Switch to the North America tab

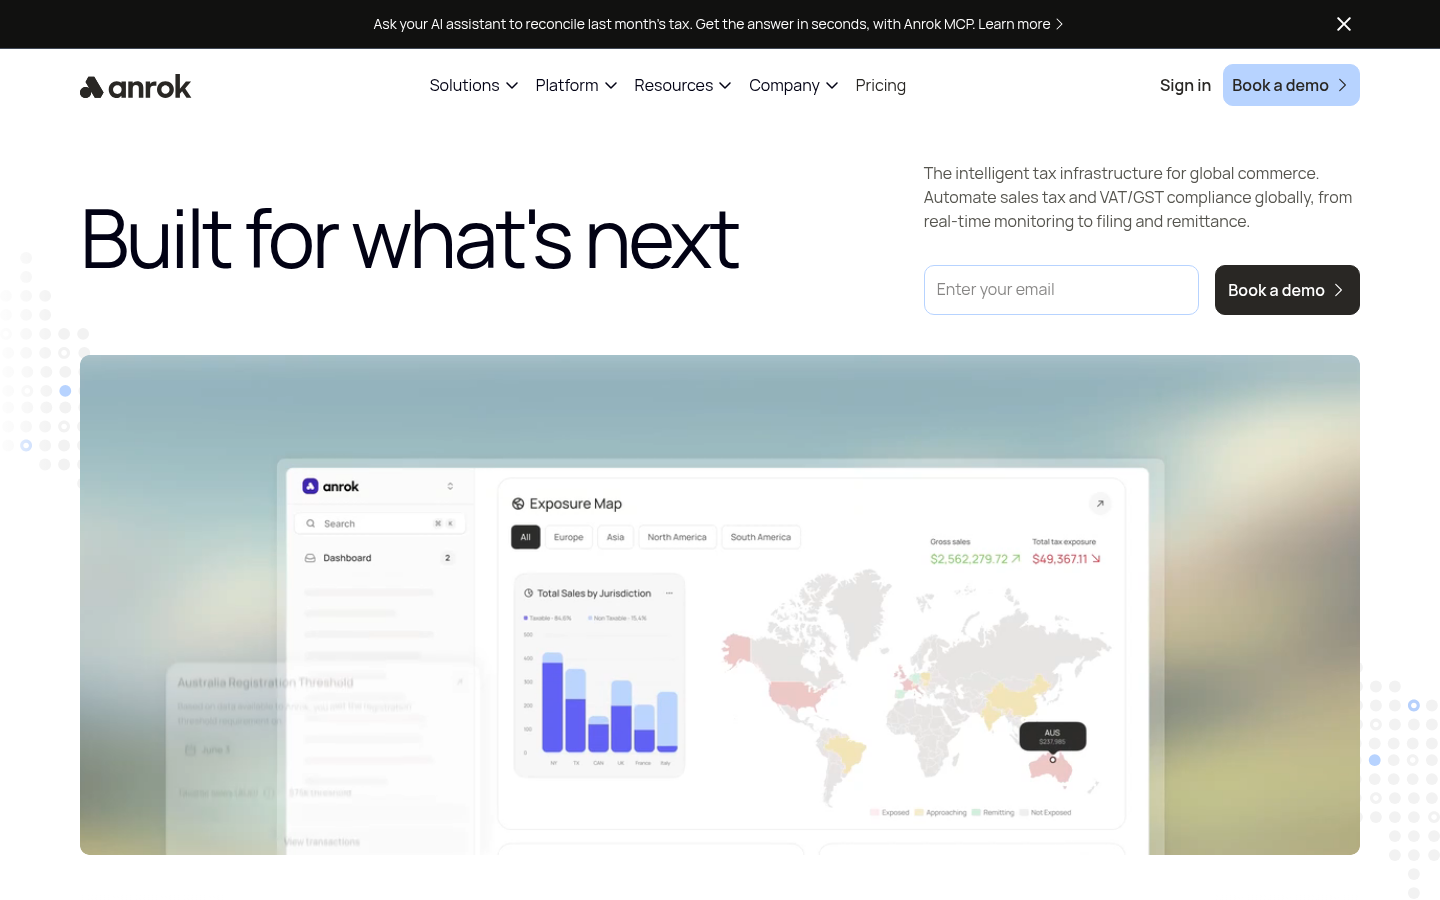pyautogui.click(x=677, y=537)
